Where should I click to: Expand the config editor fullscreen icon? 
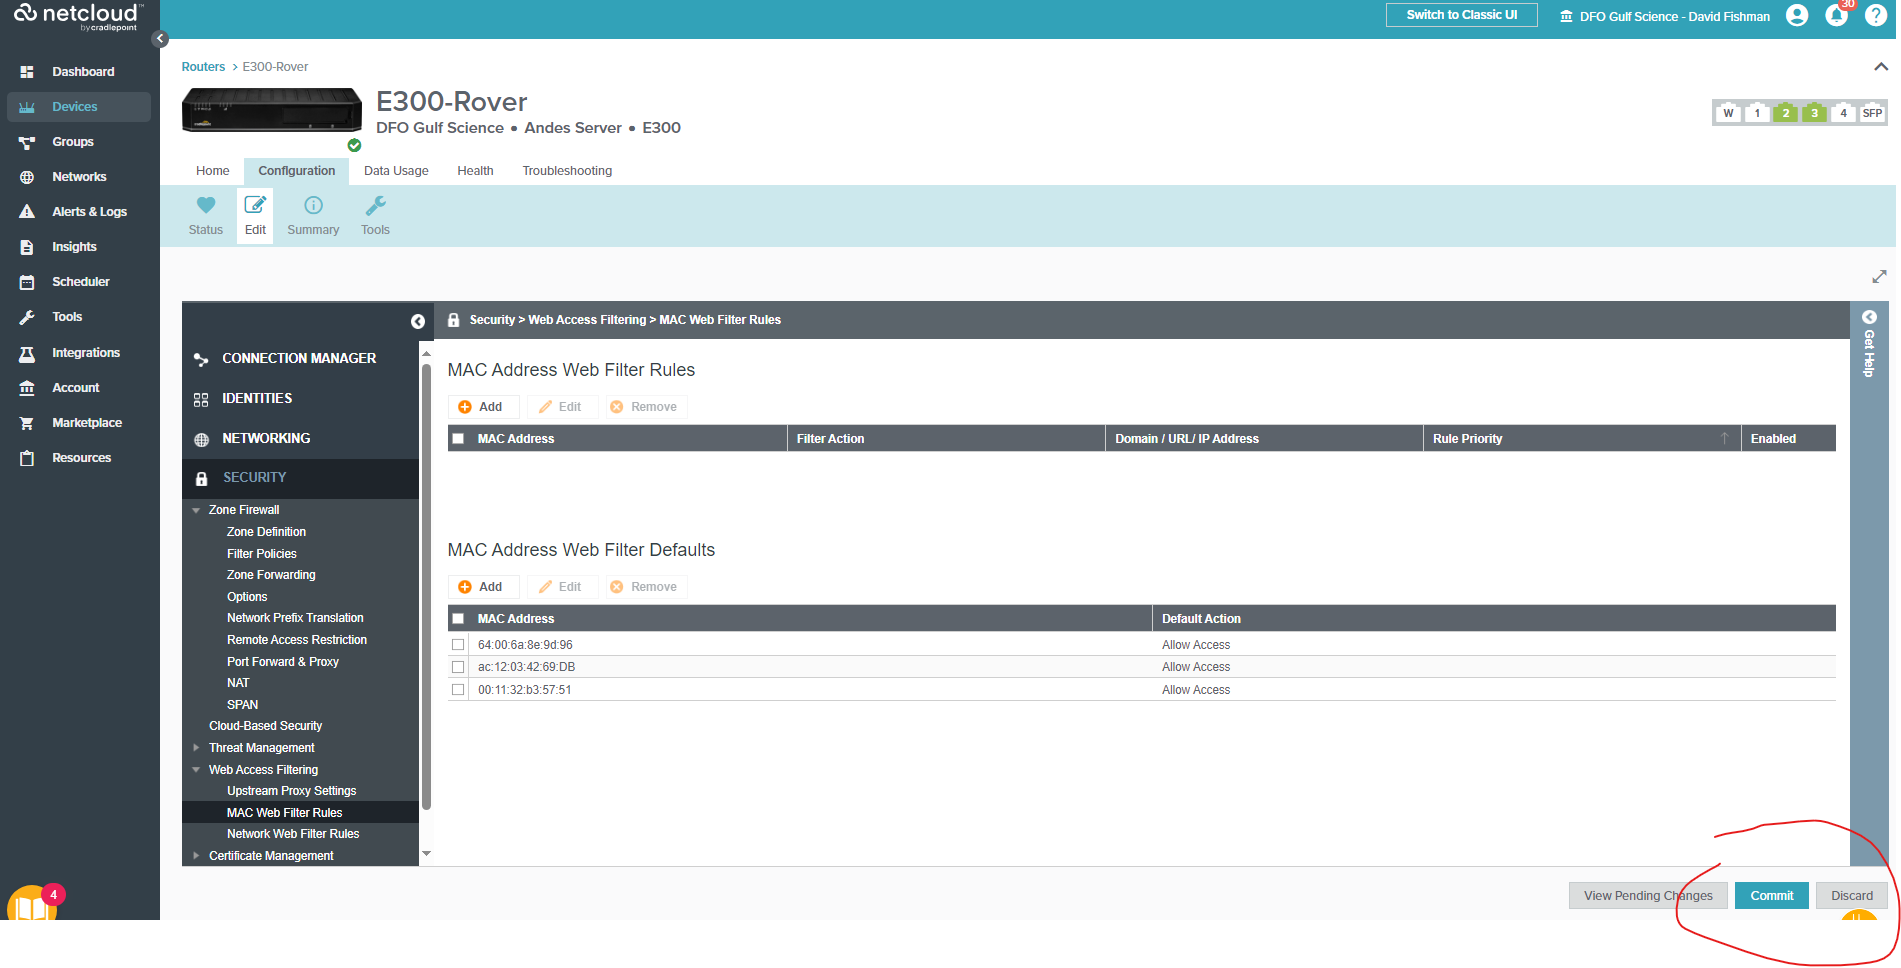click(x=1879, y=276)
